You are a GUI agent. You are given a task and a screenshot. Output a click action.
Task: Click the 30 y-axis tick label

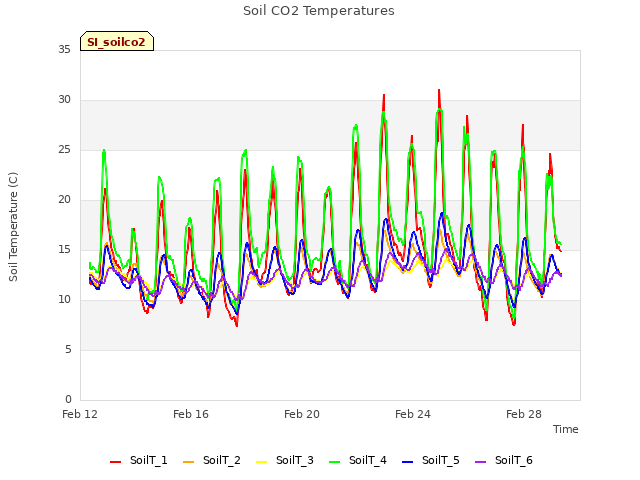coord(64,100)
